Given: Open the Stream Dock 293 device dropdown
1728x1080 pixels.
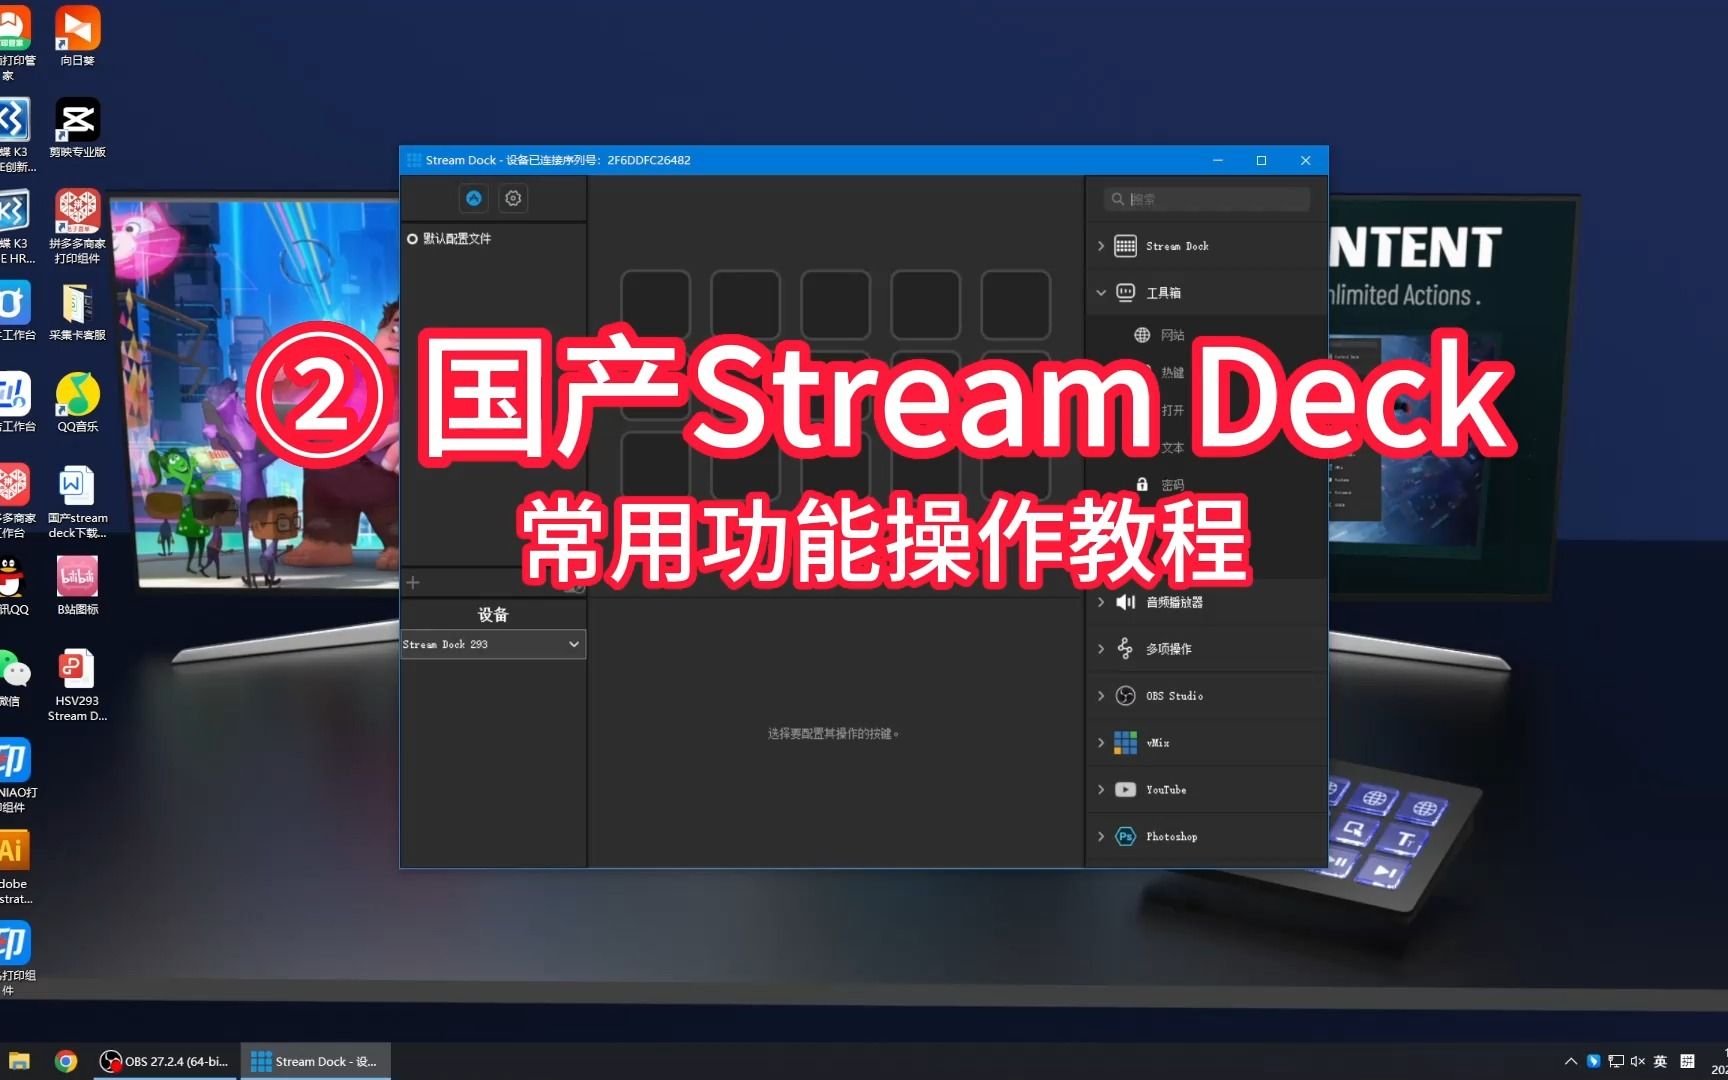Looking at the screenshot, I should pos(493,644).
